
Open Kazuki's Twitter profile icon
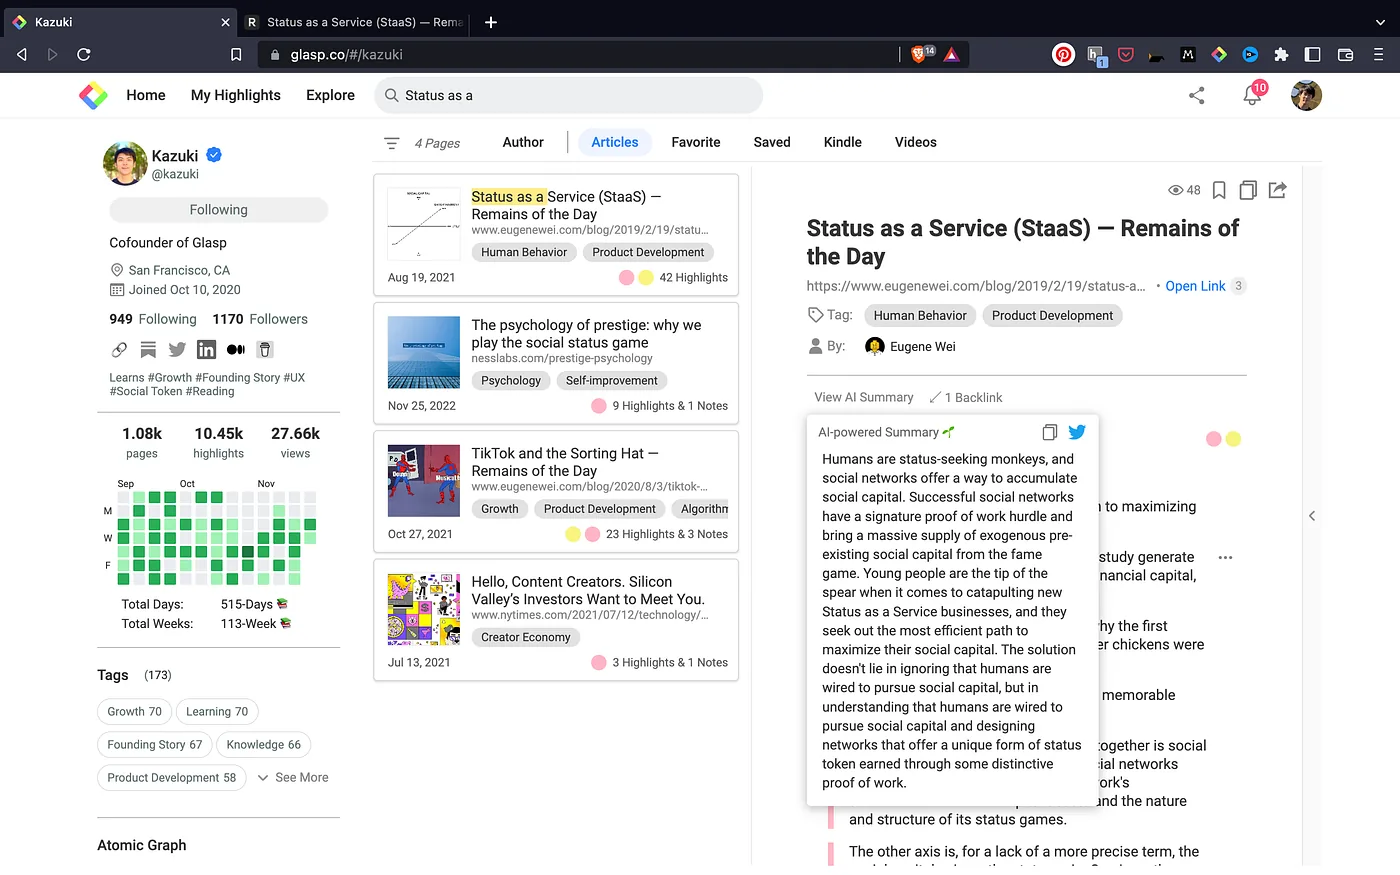tap(177, 349)
